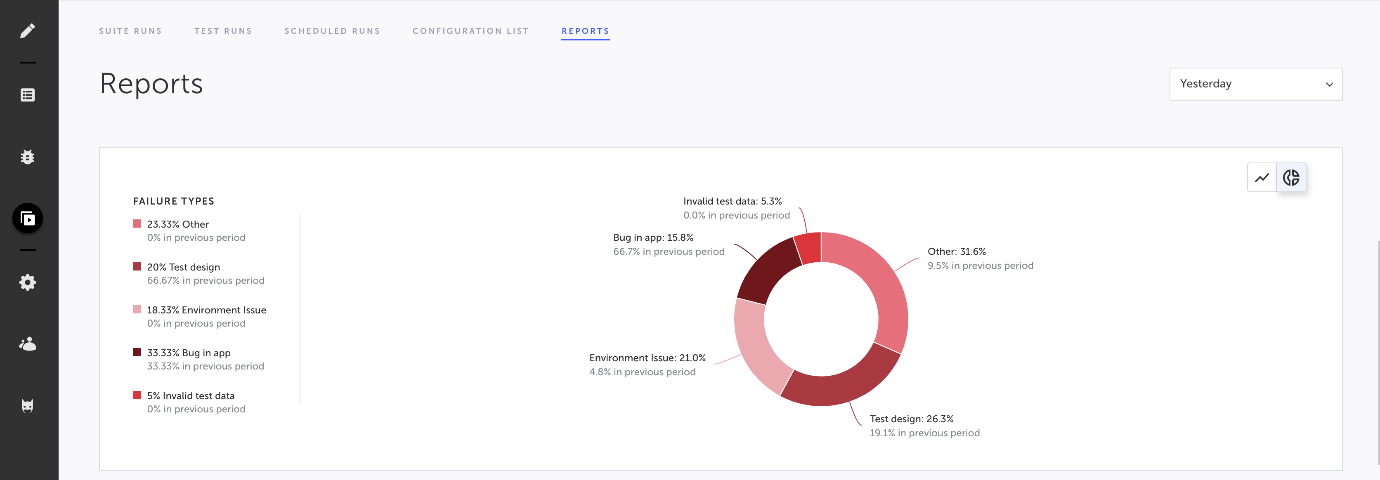Click the cat mask icon in sidebar
Screen dimensions: 1380x480
[x=28, y=405]
